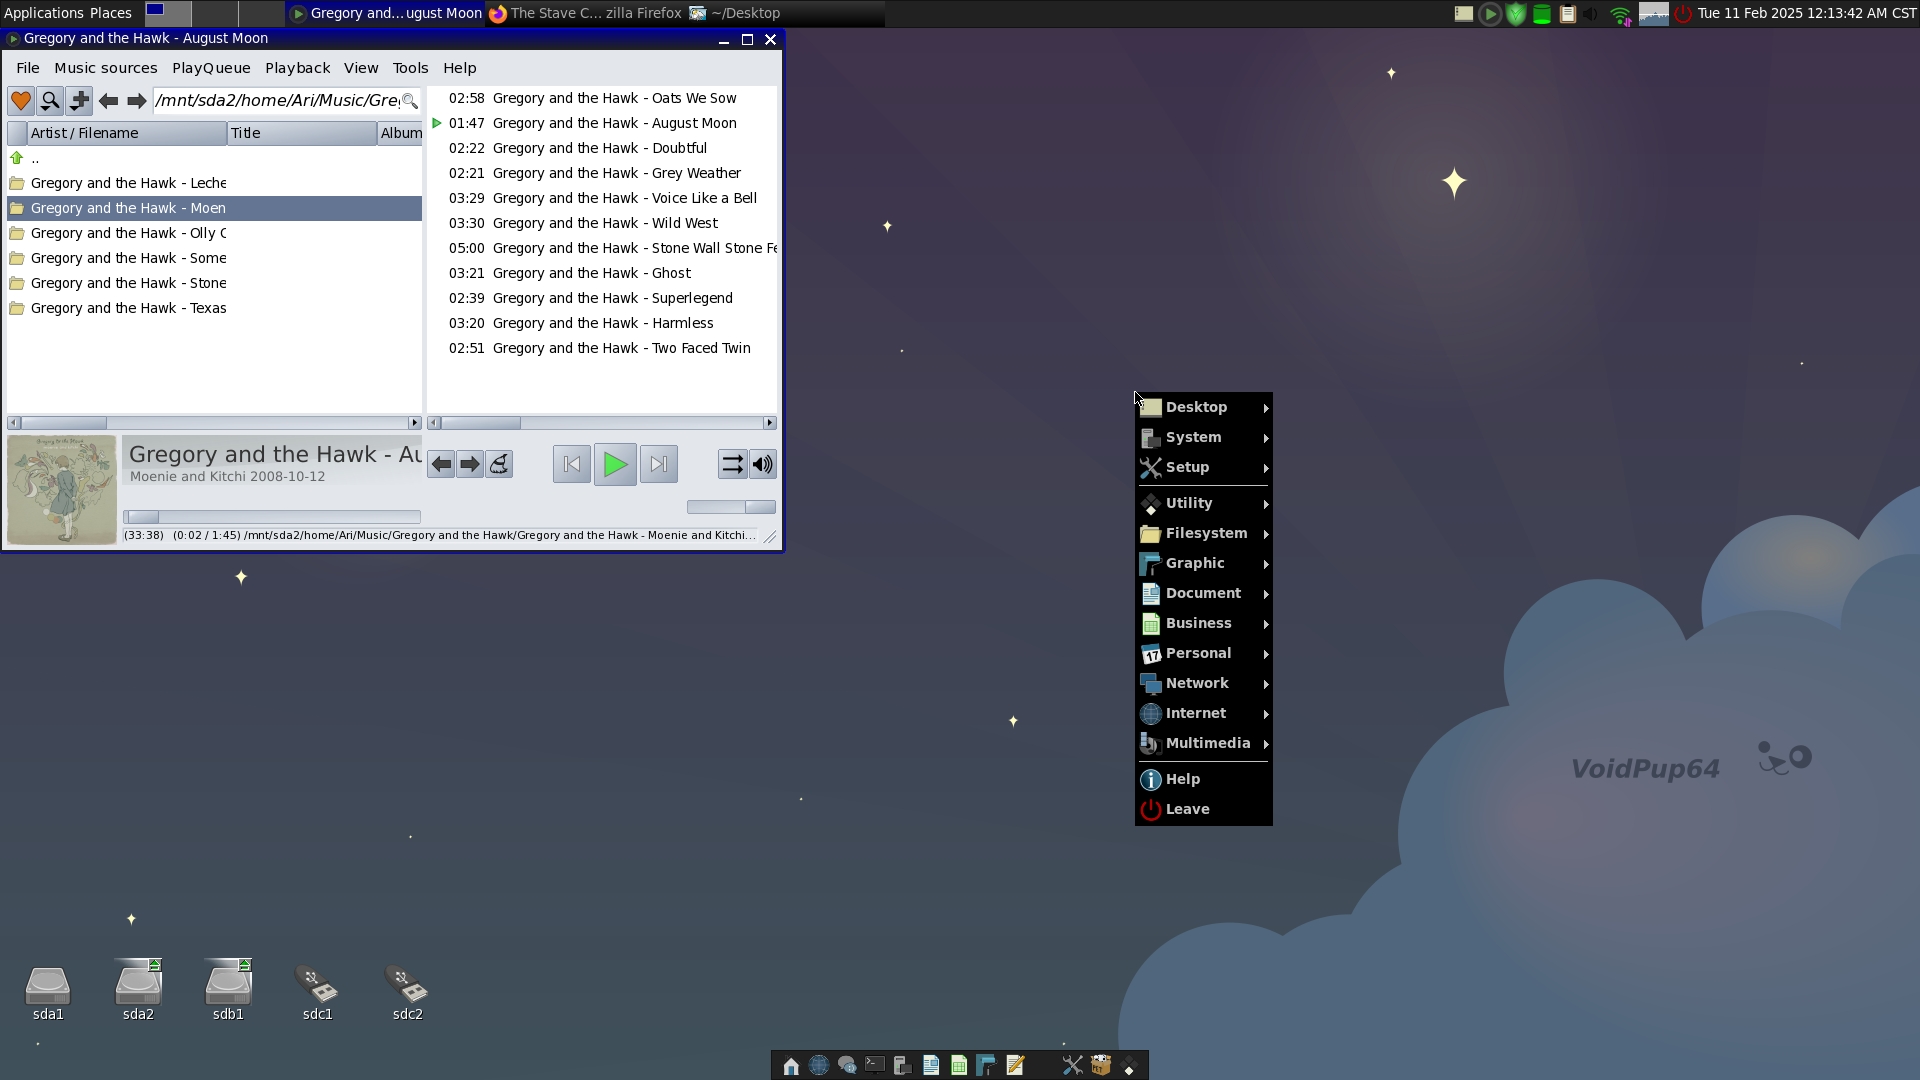The image size is (1920, 1080).
Task: Open the Playback menu
Action: 297,68
